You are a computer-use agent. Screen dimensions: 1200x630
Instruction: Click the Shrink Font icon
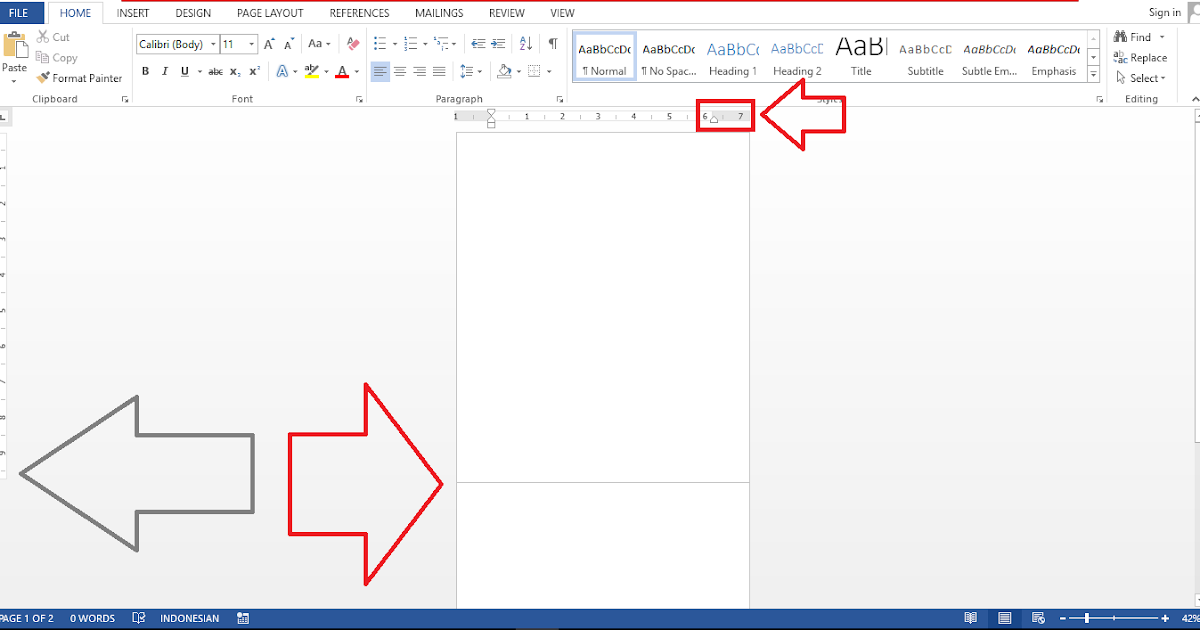(x=289, y=44)
